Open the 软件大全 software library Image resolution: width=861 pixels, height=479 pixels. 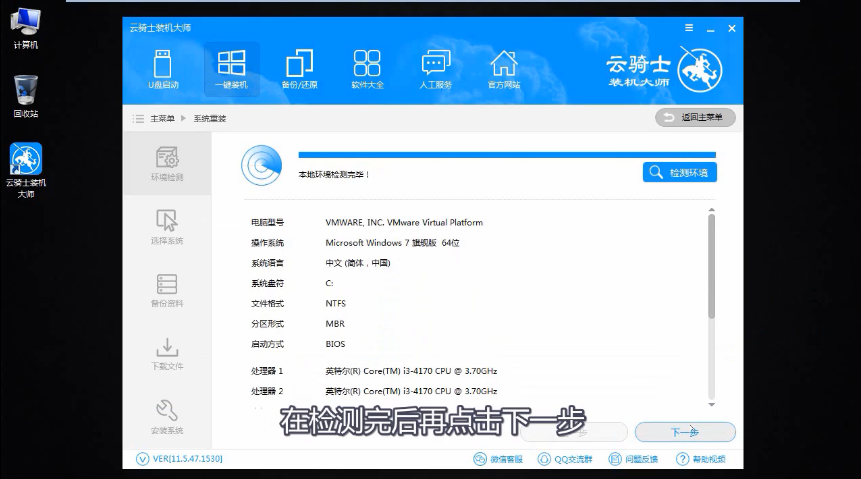(367, 69)
